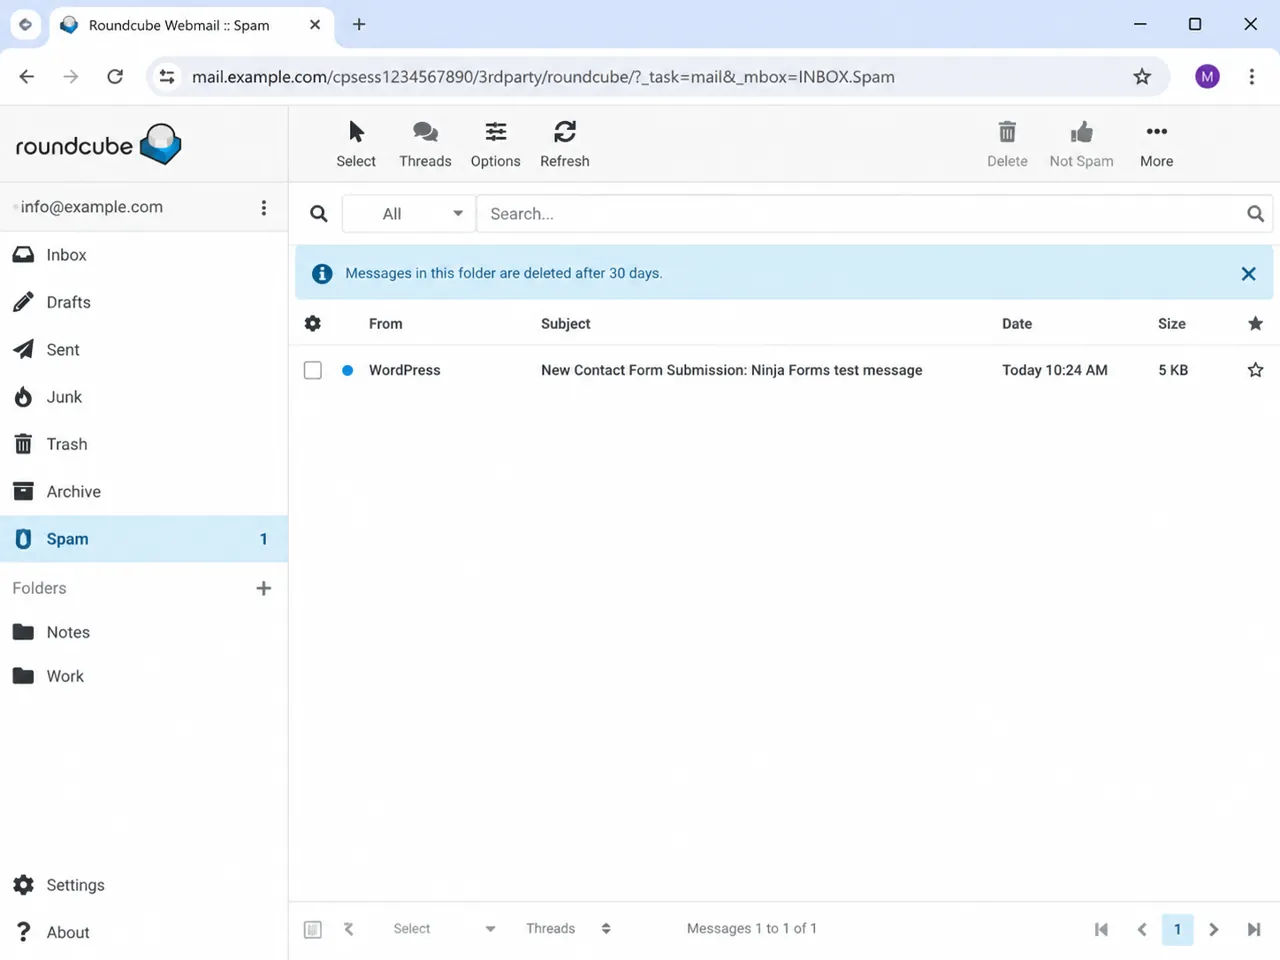Screen dimensions: 1280x960
Task: Open the Work folder
Action: [144, 676]
